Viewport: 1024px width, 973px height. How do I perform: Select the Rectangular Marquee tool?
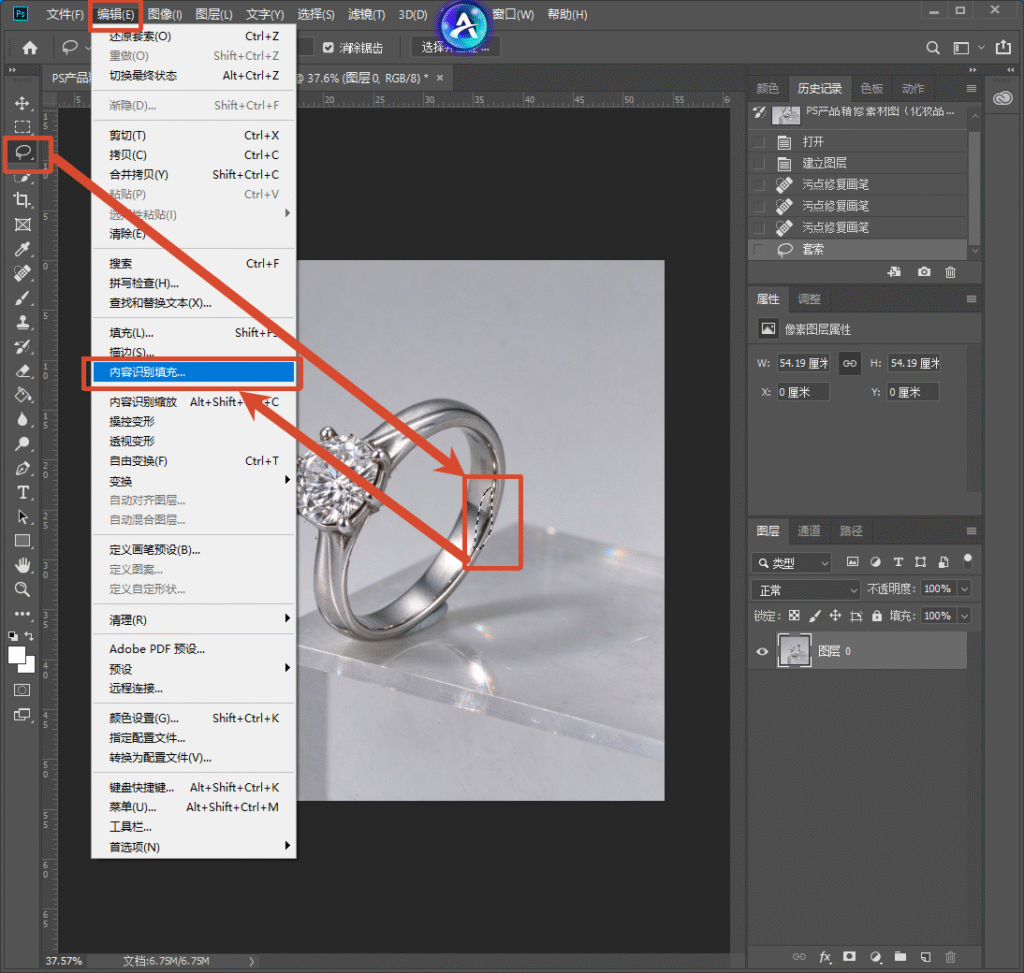[x=22, y=127]
